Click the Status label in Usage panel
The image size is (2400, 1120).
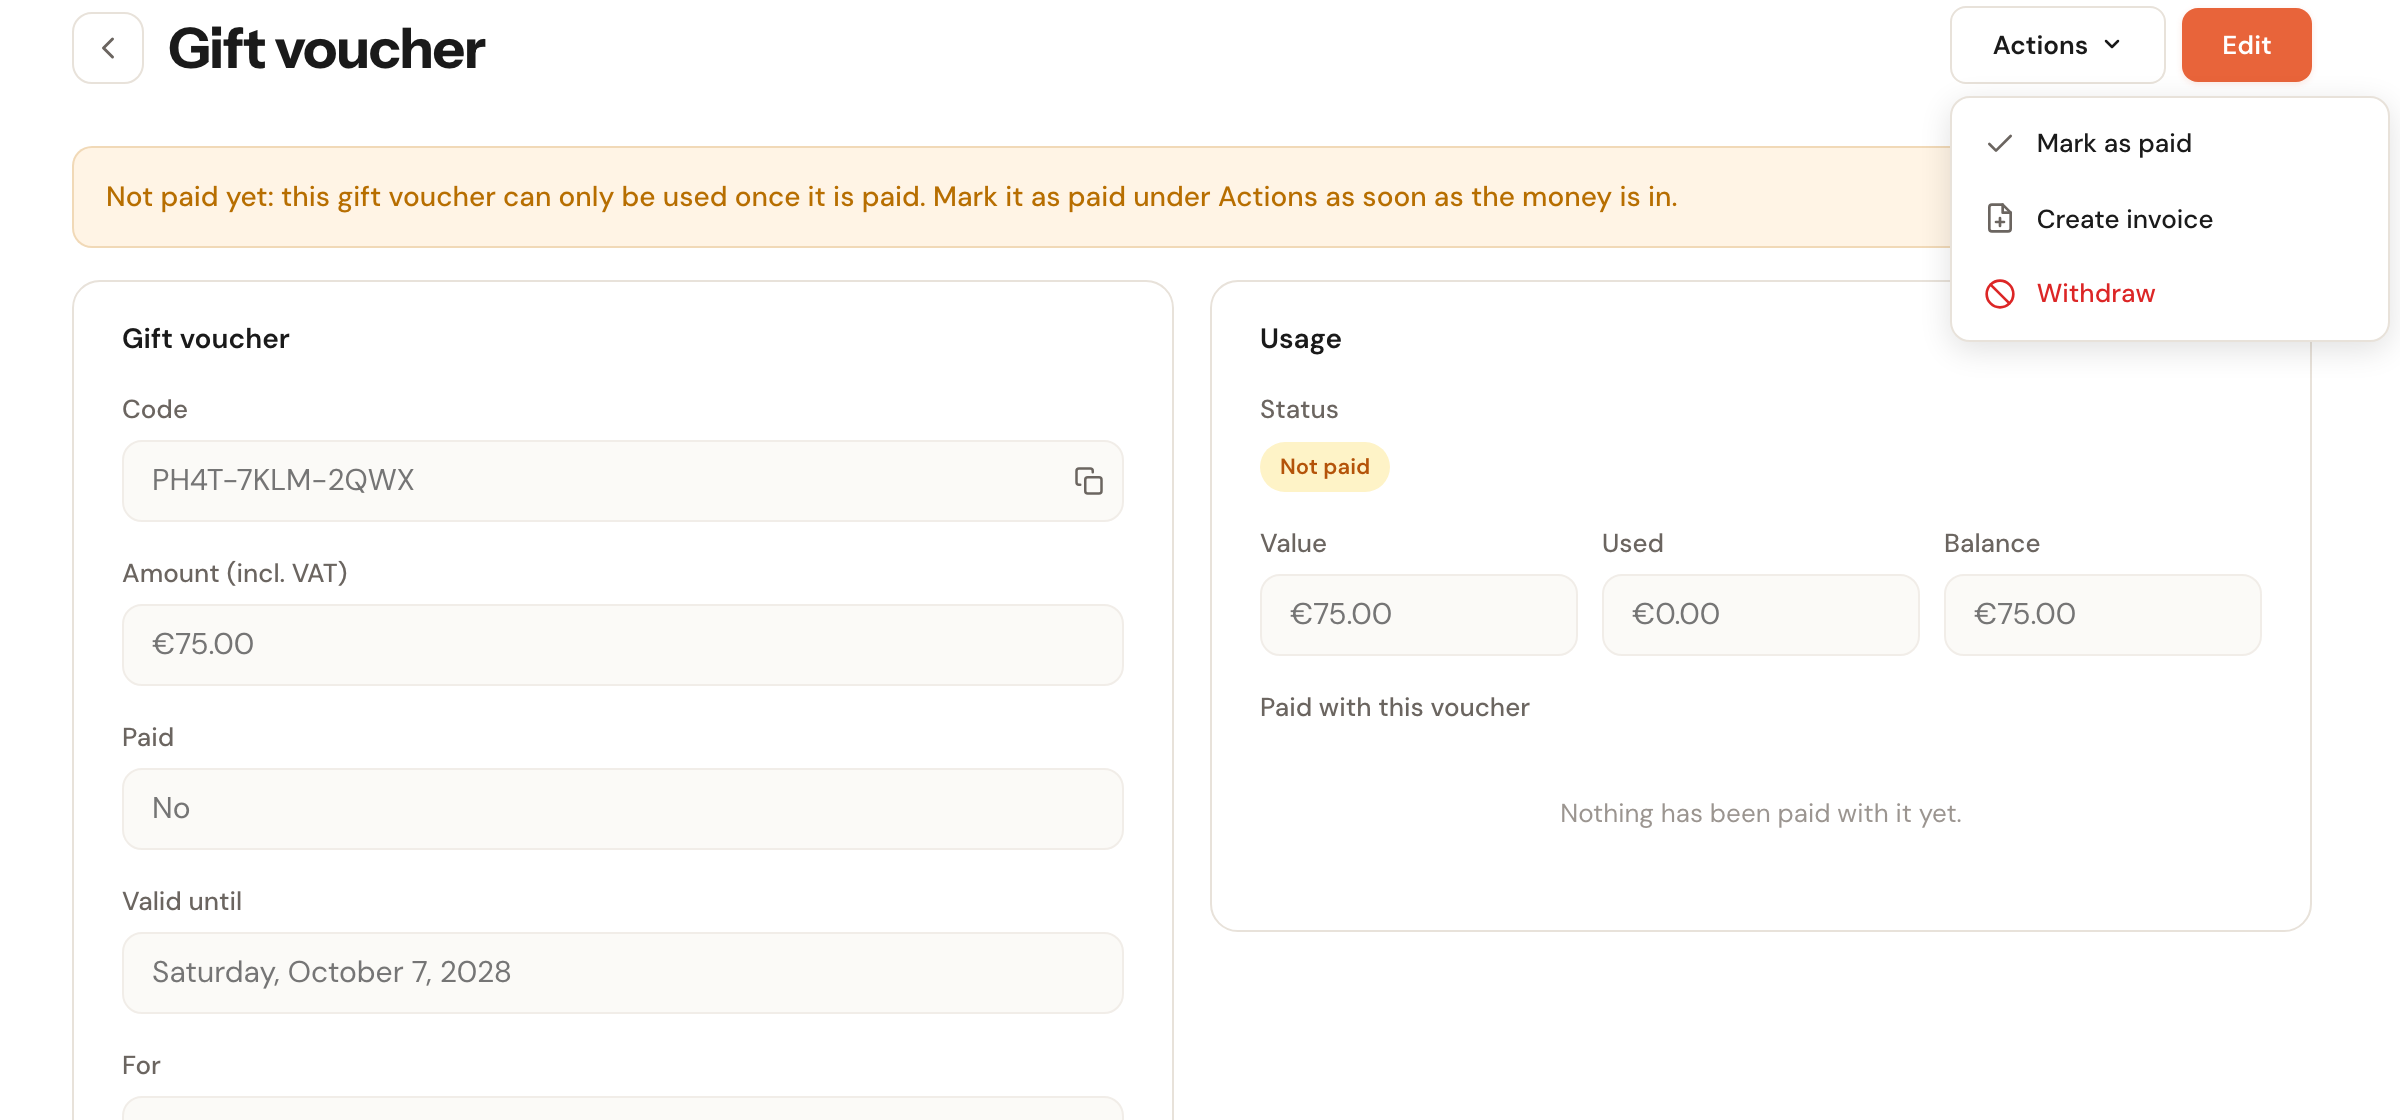[x=1298, y=410]
